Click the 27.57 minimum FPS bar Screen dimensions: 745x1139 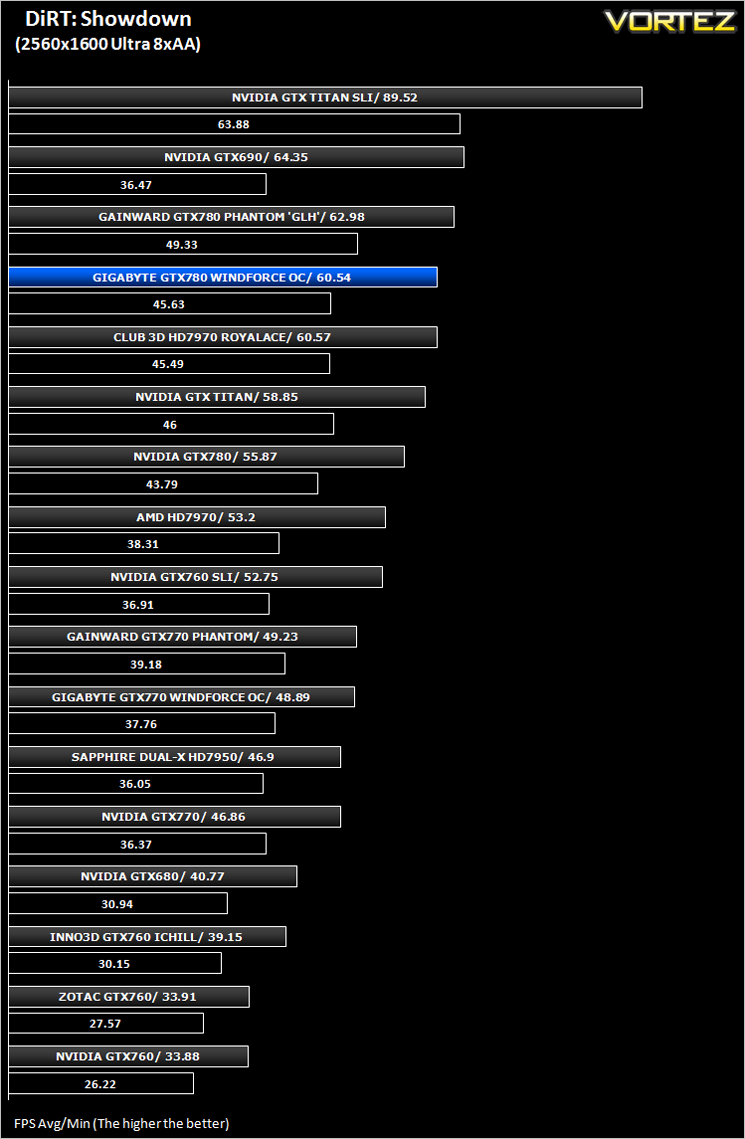coord(106,1024)
